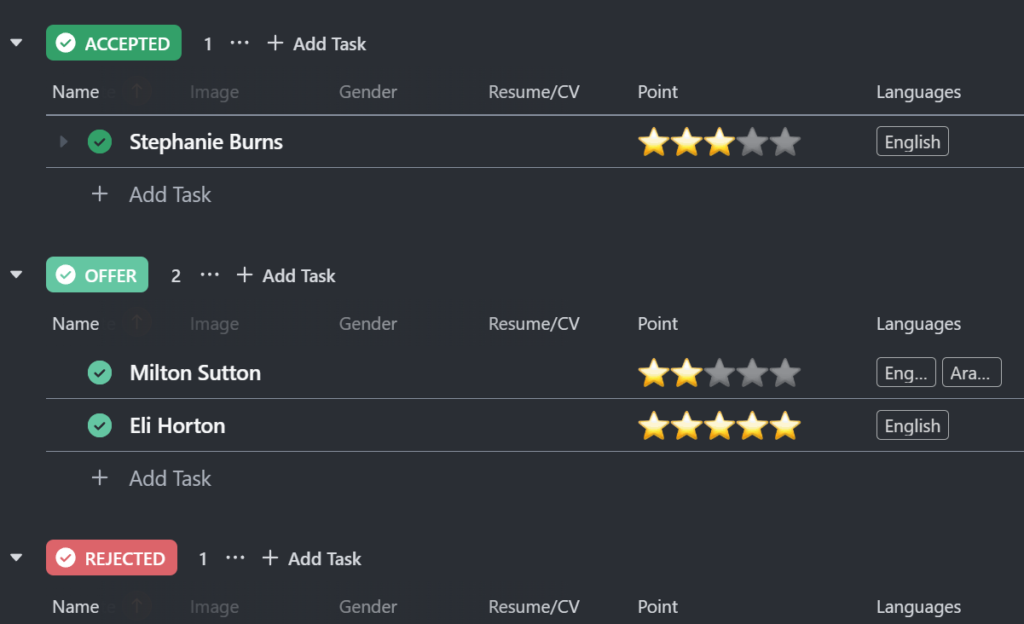The image size is (1024, 624).
Task: Expand subtasks of Stephanie Burns
Action: click(63, 142)
